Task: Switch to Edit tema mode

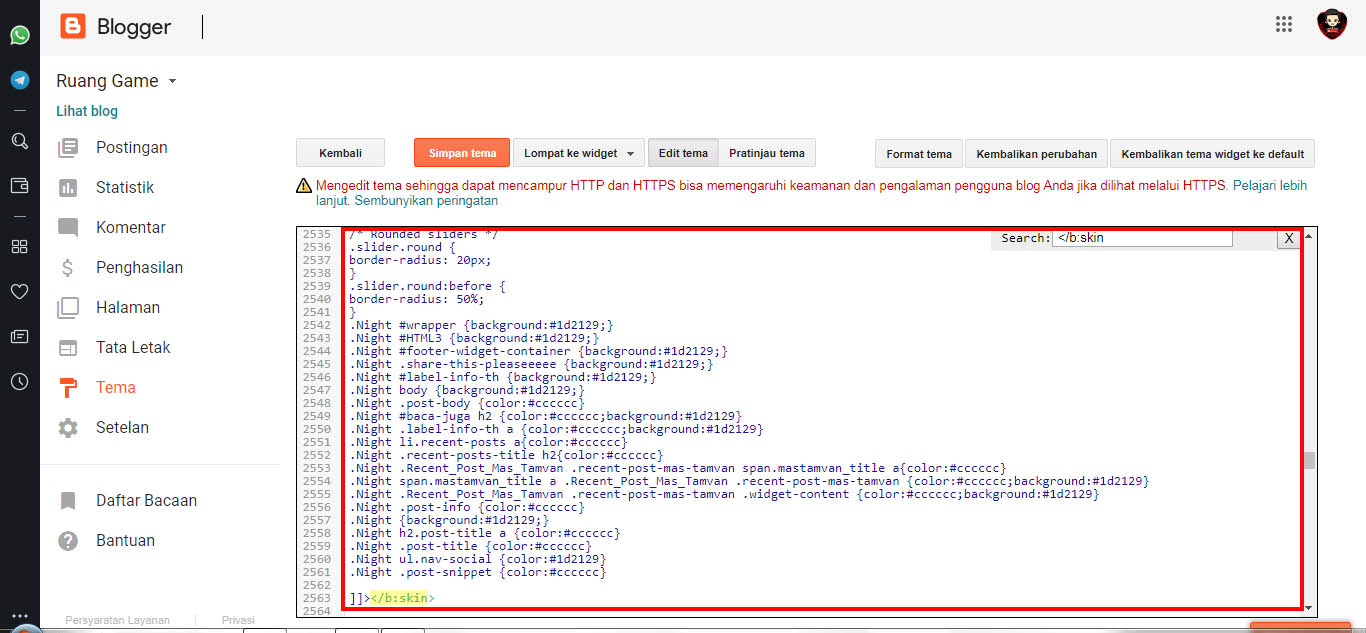Action: (x=683, y=153)
